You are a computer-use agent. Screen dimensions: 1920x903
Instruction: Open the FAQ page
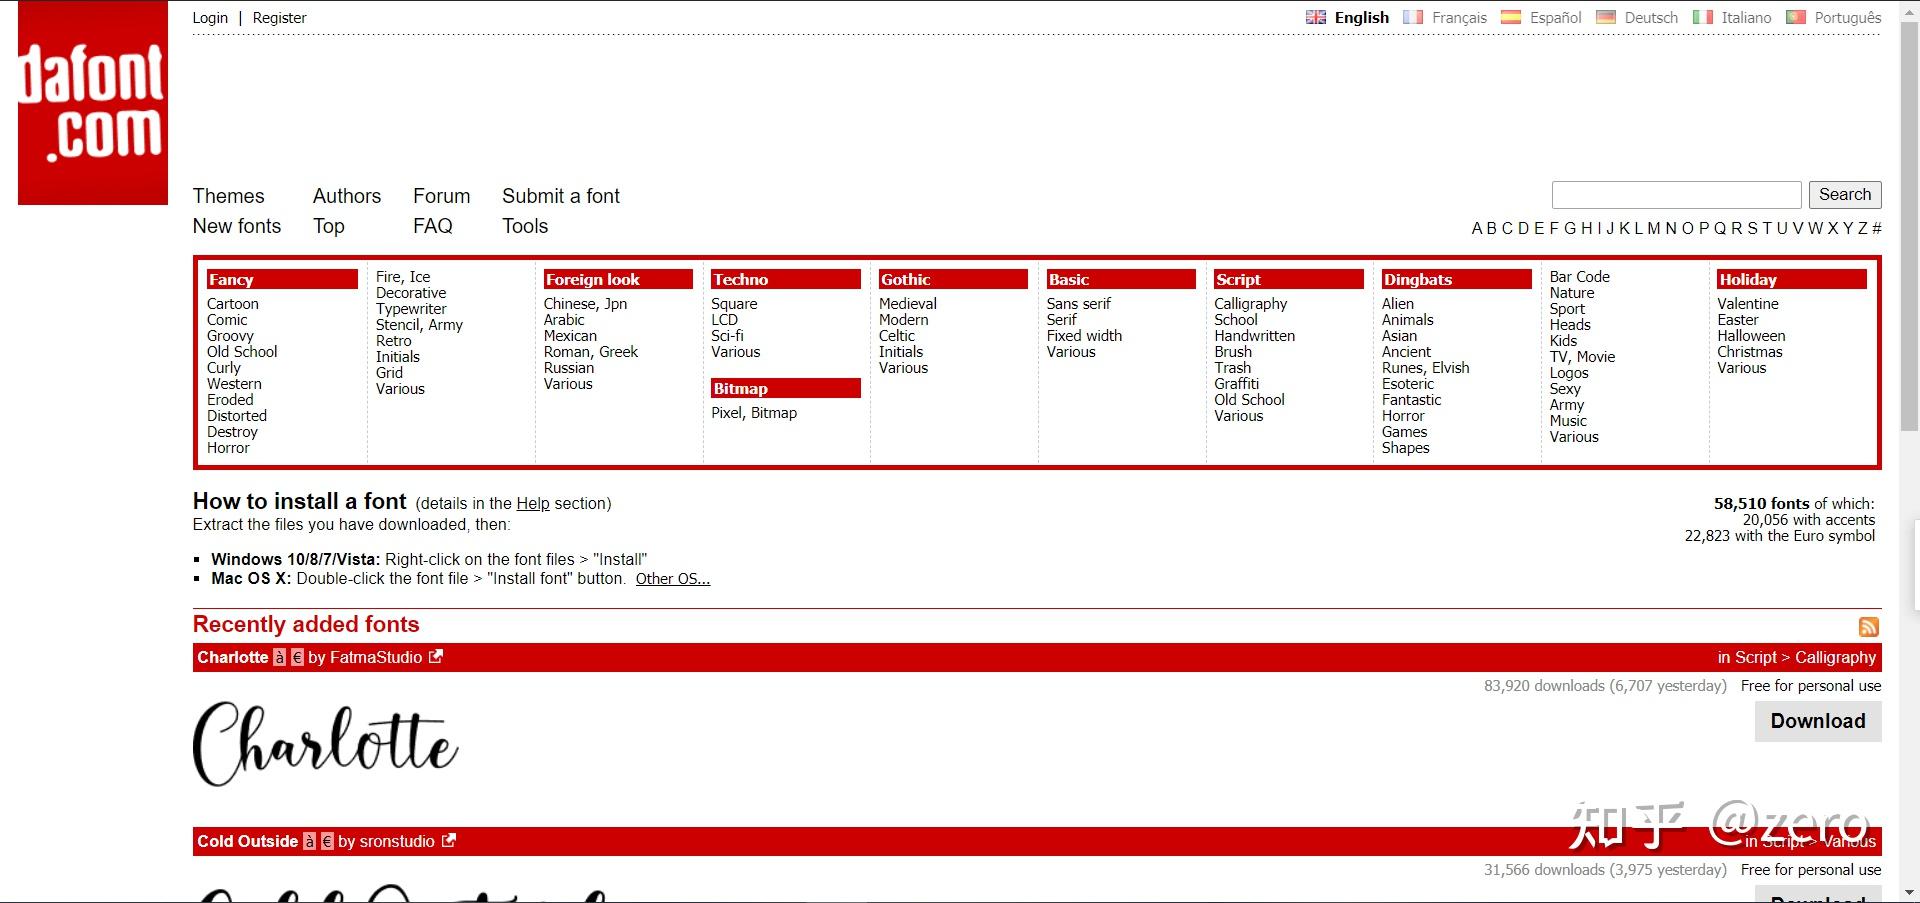tap(433, 226)
